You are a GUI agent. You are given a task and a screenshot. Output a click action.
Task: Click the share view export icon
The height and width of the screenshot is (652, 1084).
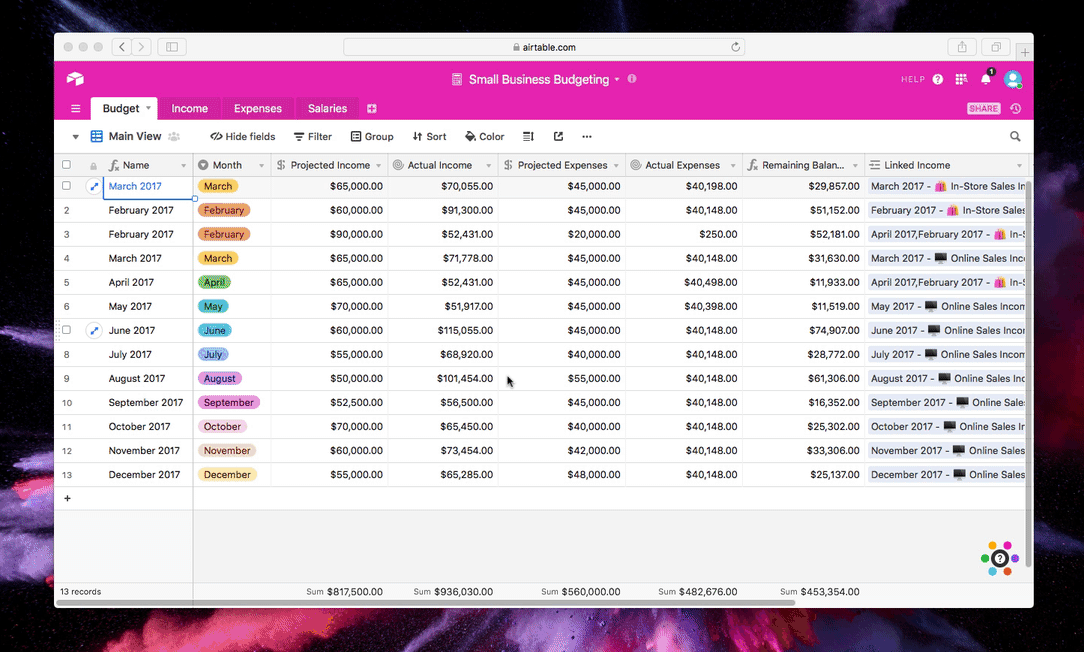[558, 137]
